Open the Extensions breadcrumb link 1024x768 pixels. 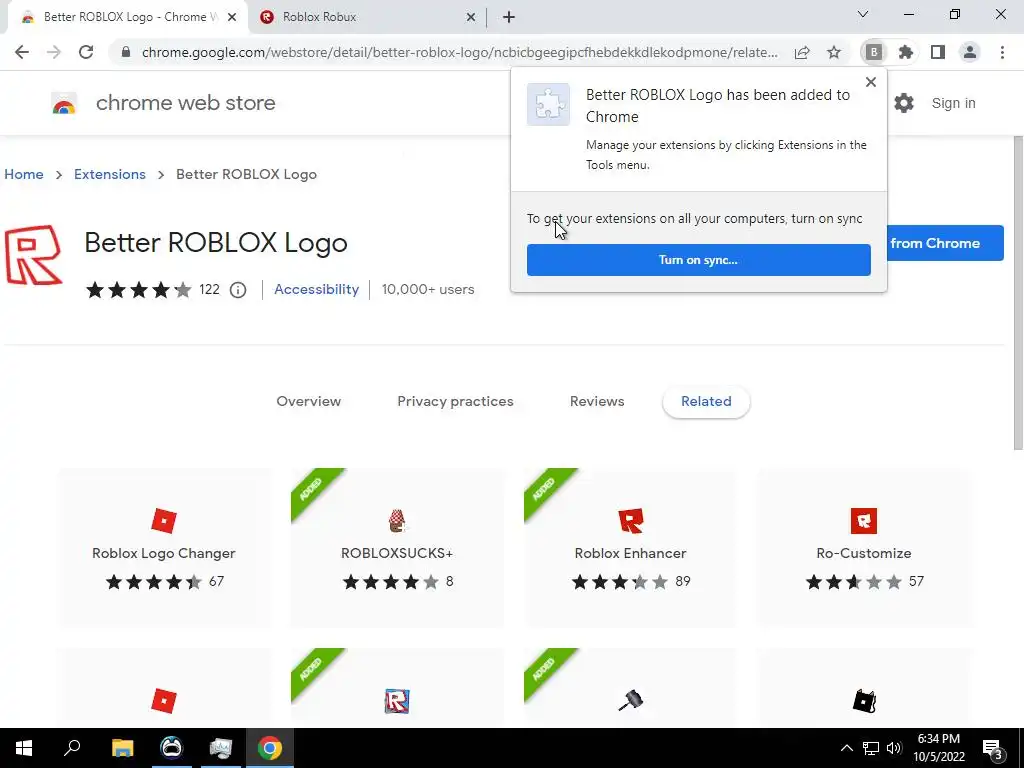(x=110, y=174)
